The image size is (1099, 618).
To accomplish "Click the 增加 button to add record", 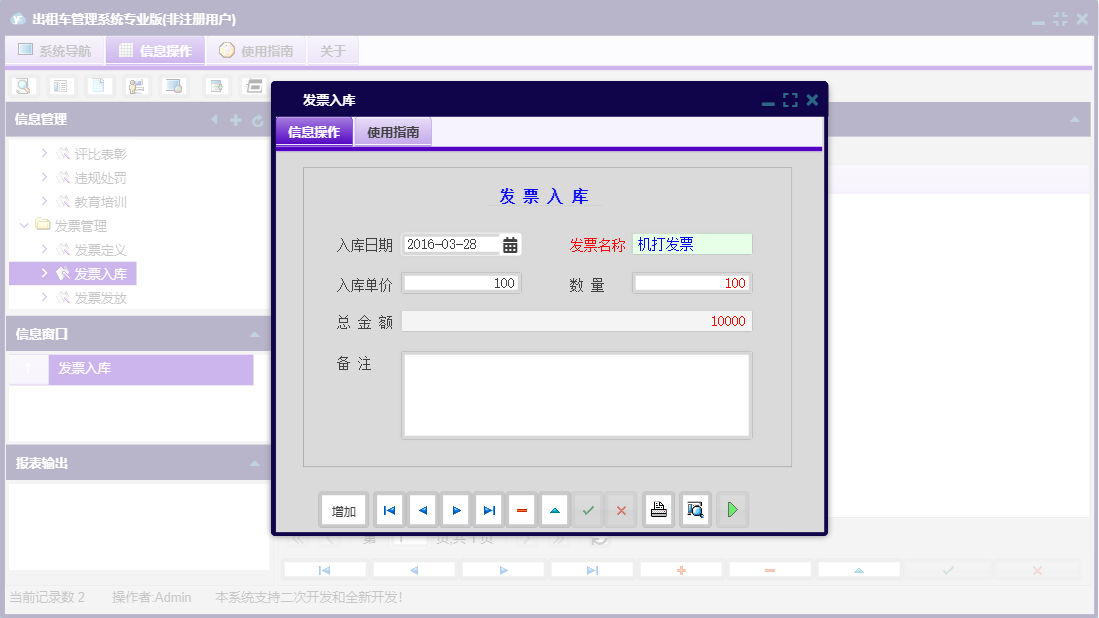I will (x=343, y=509).
